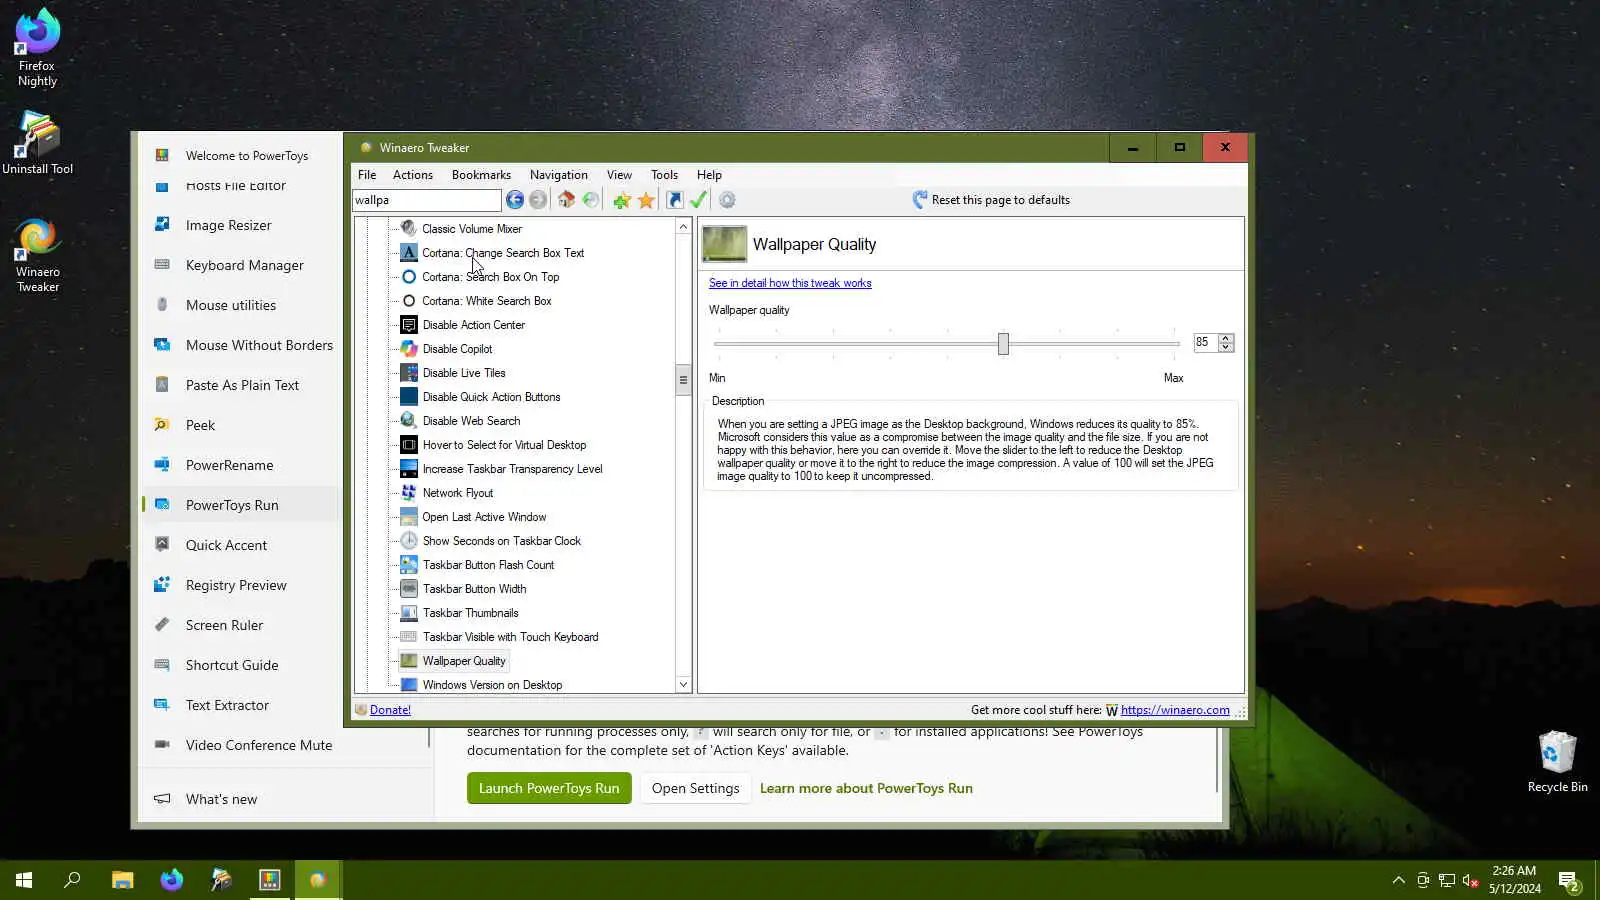Click the Donate! link
The height and width of the screenshot is (900, 1600).
[390, 710]
